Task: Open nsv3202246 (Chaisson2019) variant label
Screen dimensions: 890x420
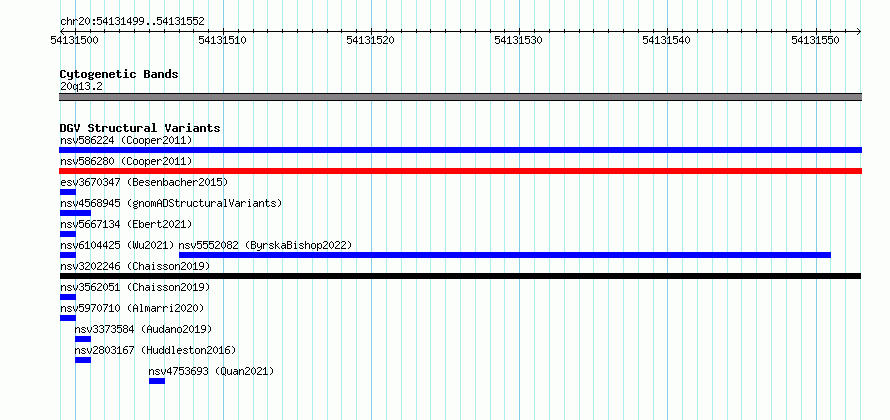Action: pyautogui.click(x=135, y=266)
